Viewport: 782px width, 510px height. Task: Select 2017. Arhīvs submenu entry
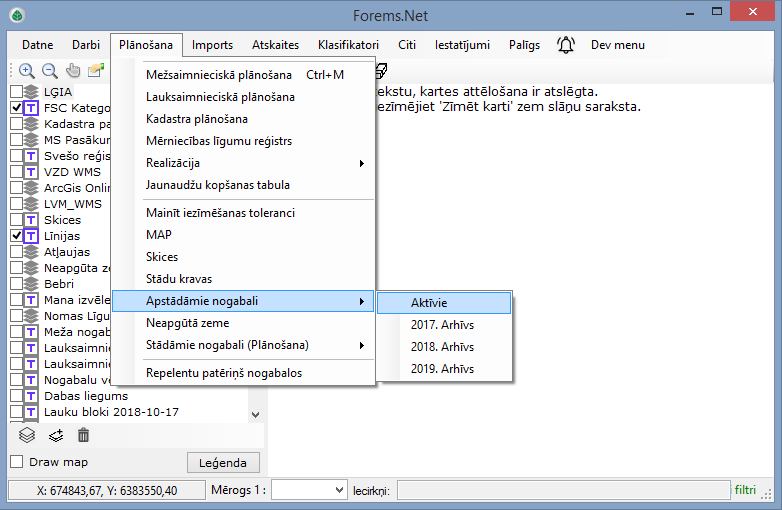click(444, 325)
